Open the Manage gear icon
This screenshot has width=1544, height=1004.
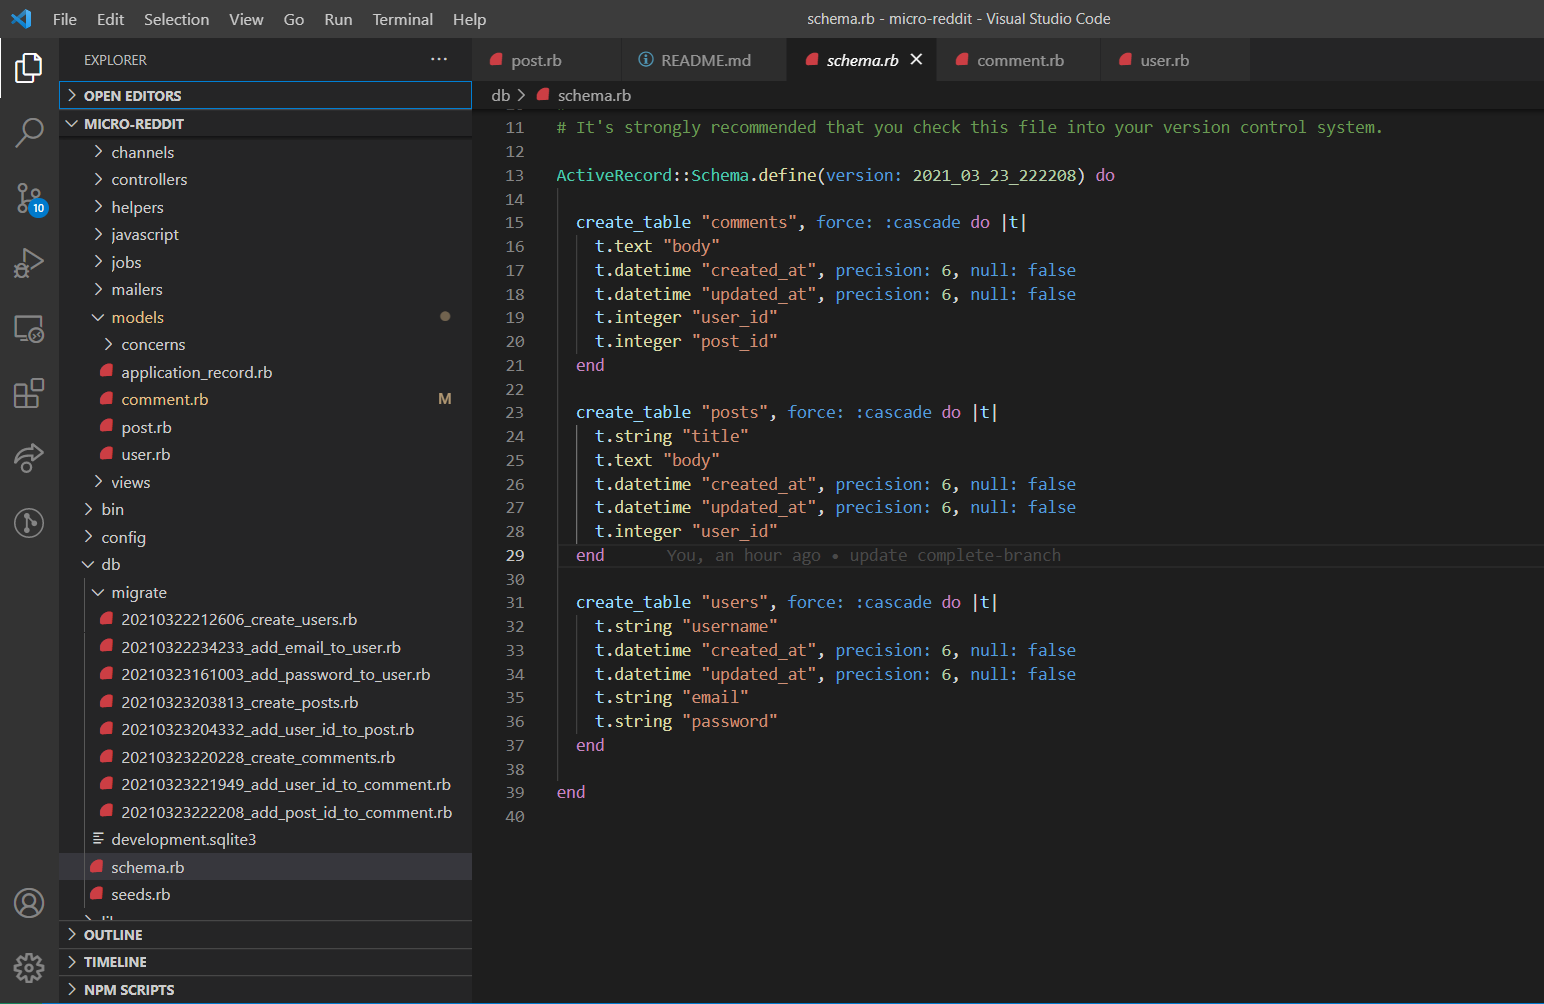(29, 967)
